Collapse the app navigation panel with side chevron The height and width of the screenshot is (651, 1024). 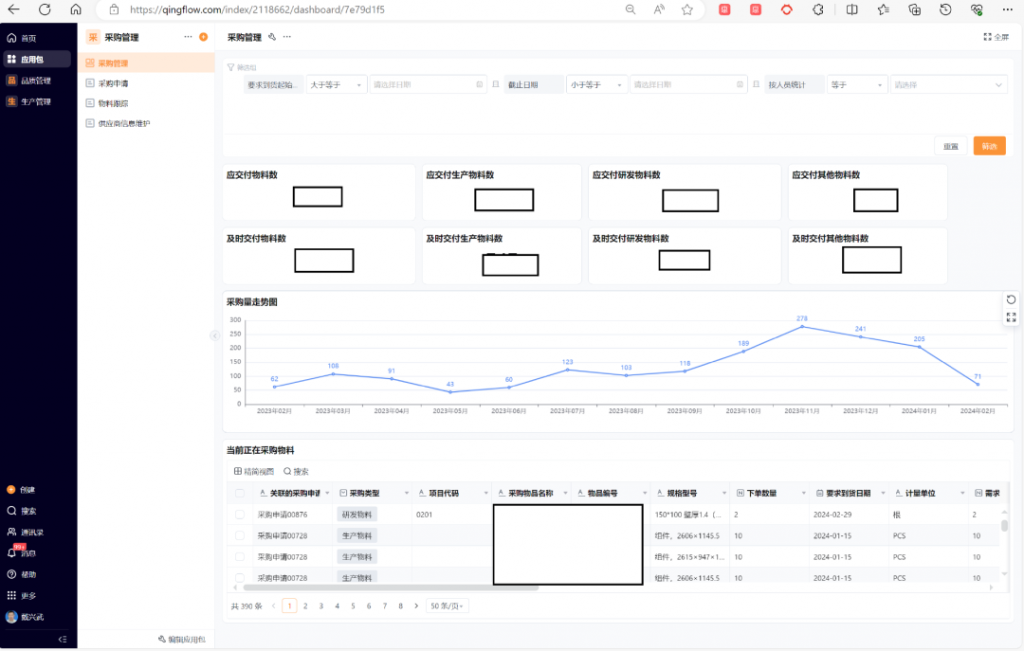(215, 336)
